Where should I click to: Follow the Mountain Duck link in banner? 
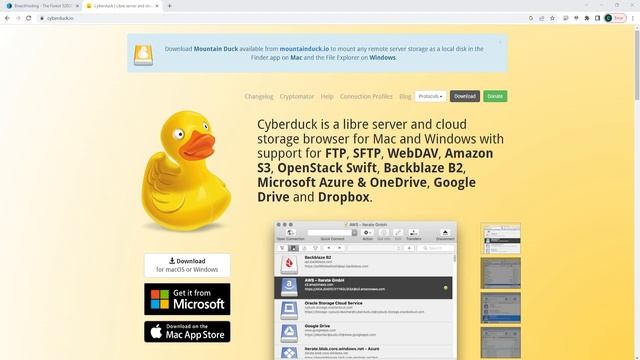point(216,49)
